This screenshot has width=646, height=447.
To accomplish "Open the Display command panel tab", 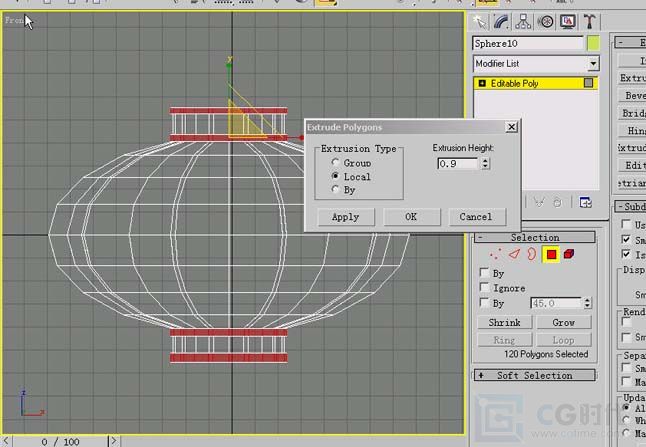I will [568, 21].
